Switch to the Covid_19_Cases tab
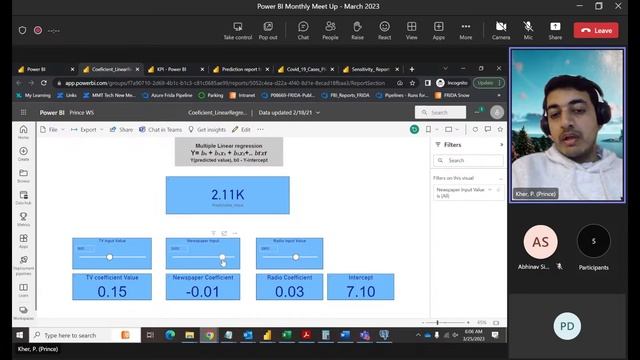Image resolution: width=640 pixels, height=360 pixels. [x=306, y=69]
